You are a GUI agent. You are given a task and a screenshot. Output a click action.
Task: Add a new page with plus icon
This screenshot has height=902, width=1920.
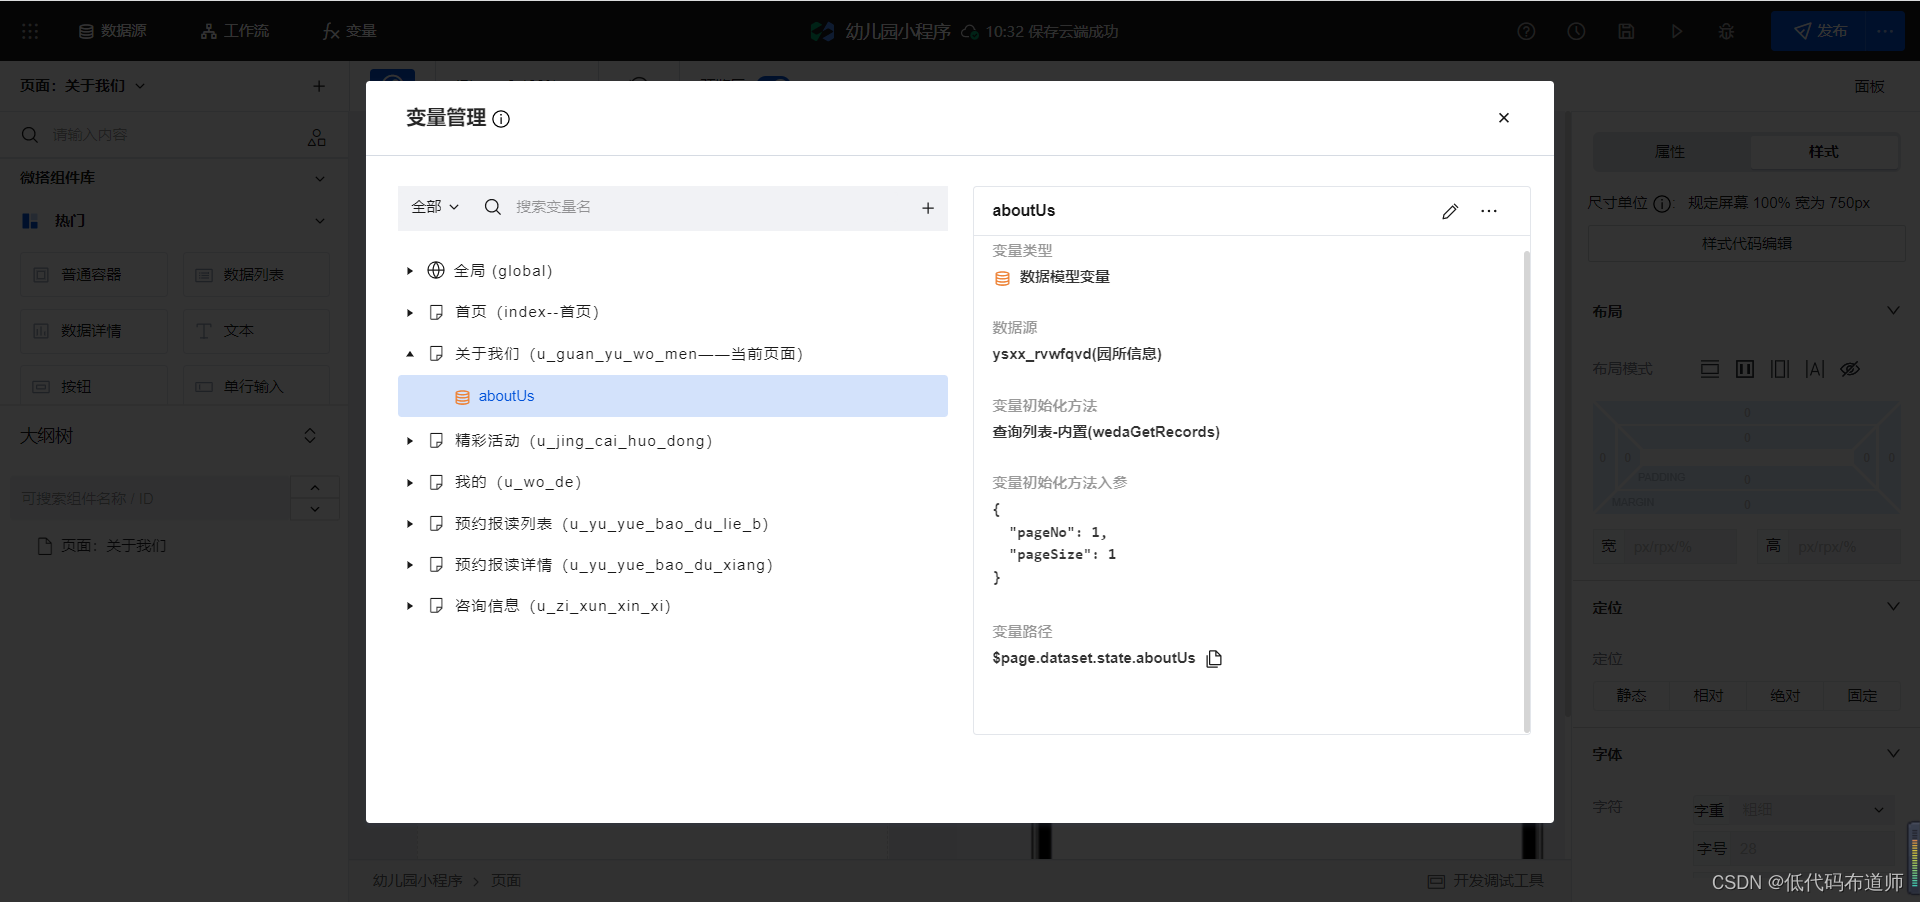[x=319, y=86]
